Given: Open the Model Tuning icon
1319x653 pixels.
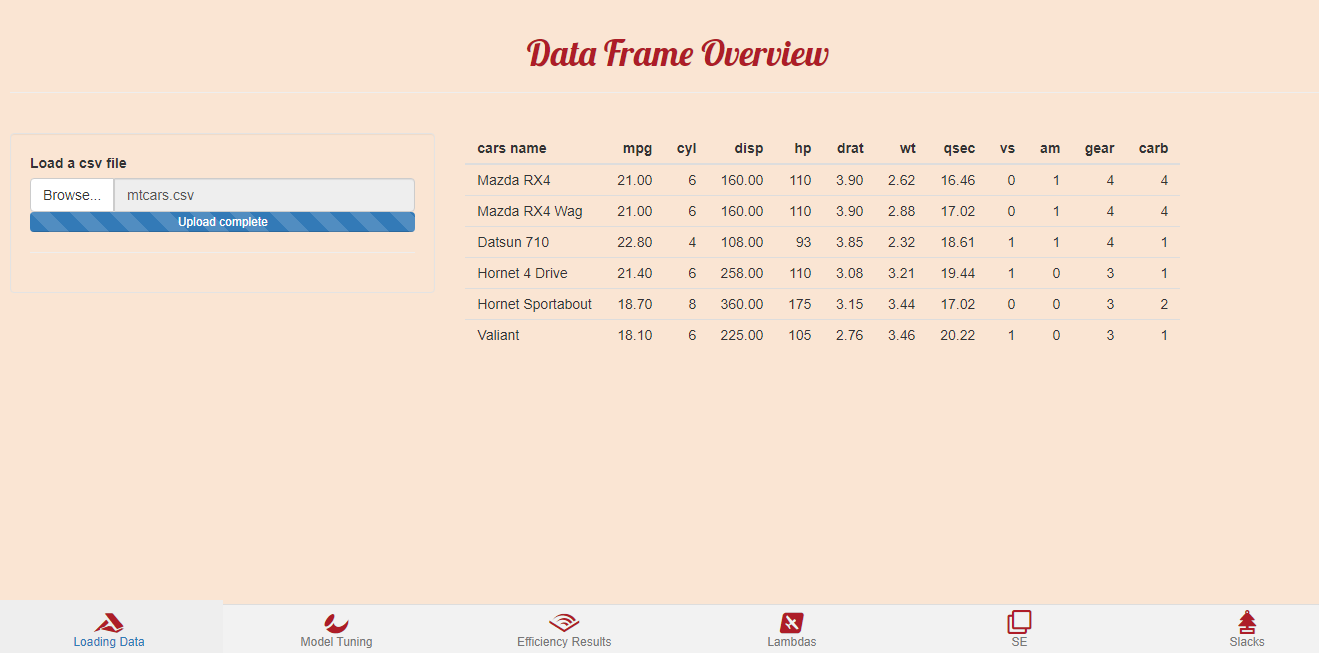Looking at the screenshot, I should (x=336, y=622).
